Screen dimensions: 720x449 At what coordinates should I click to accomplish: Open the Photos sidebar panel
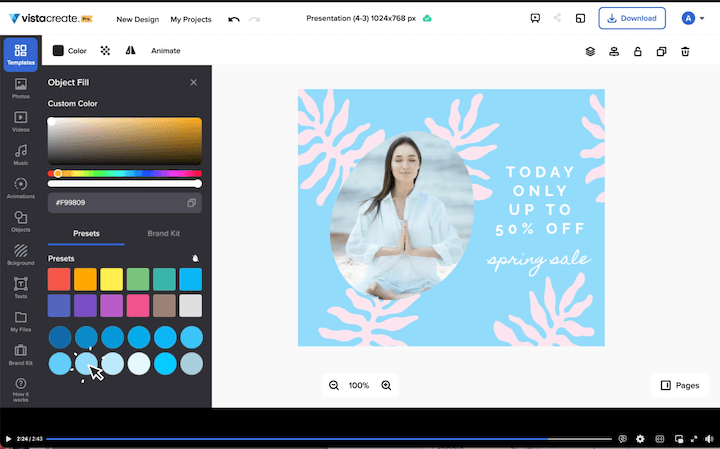[x=21, y=88]
